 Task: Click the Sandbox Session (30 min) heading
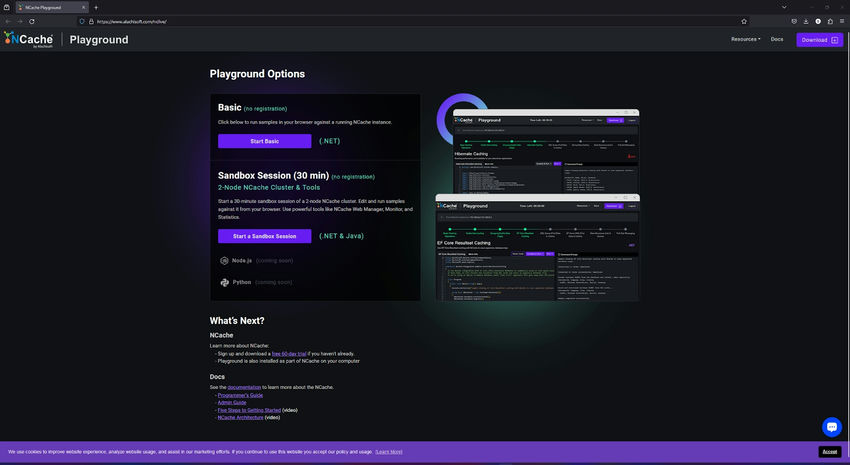[273, 176]
